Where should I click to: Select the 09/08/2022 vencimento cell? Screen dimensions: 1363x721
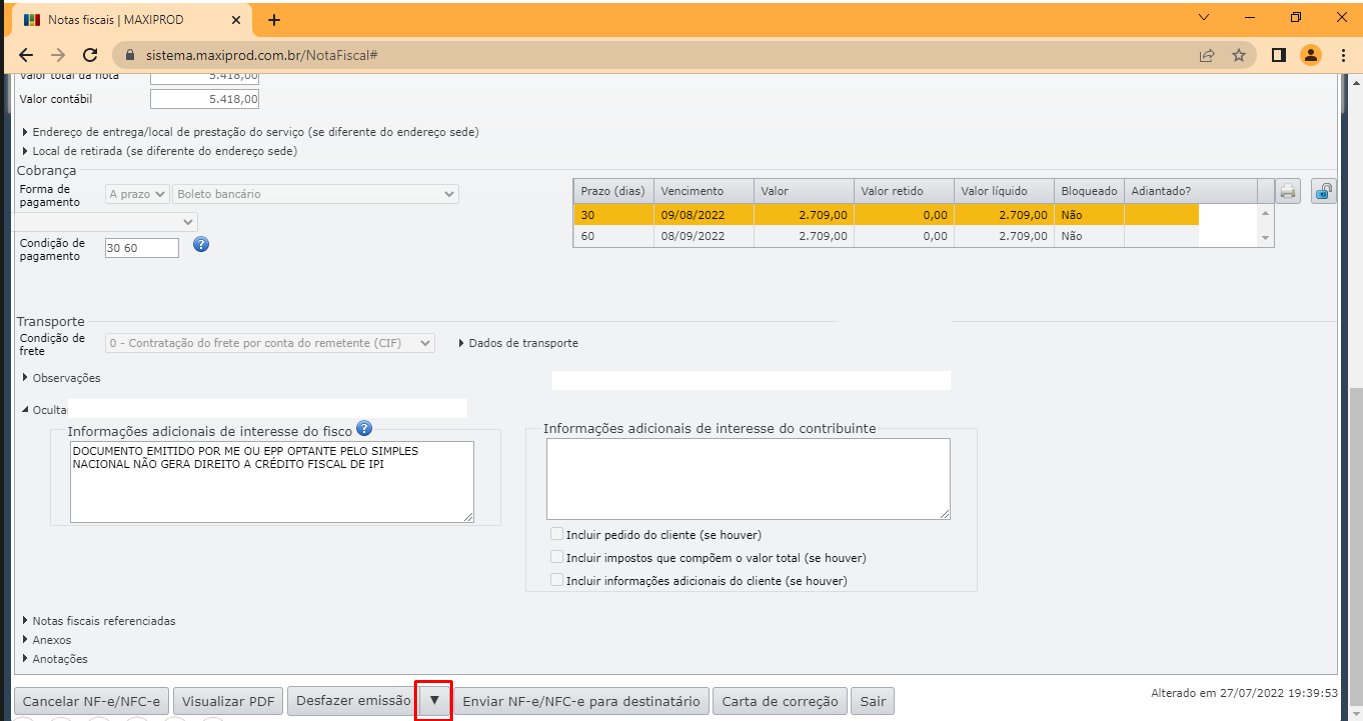[703, 214]
